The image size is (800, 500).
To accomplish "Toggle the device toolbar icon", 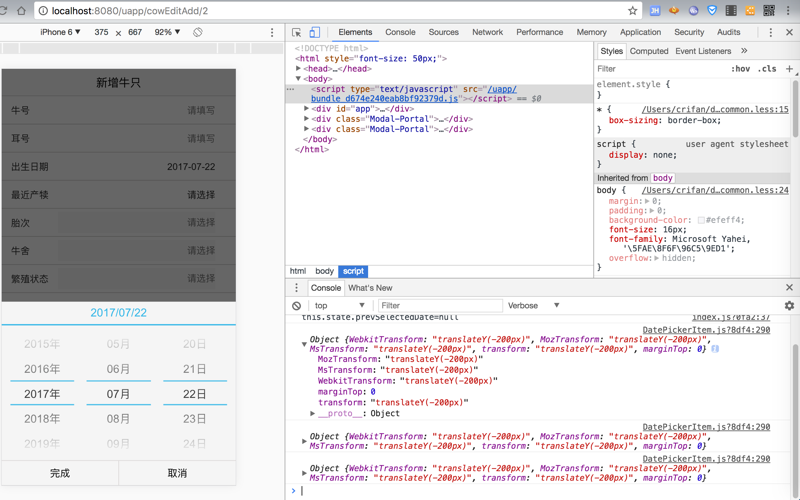I will pos(315,32).
